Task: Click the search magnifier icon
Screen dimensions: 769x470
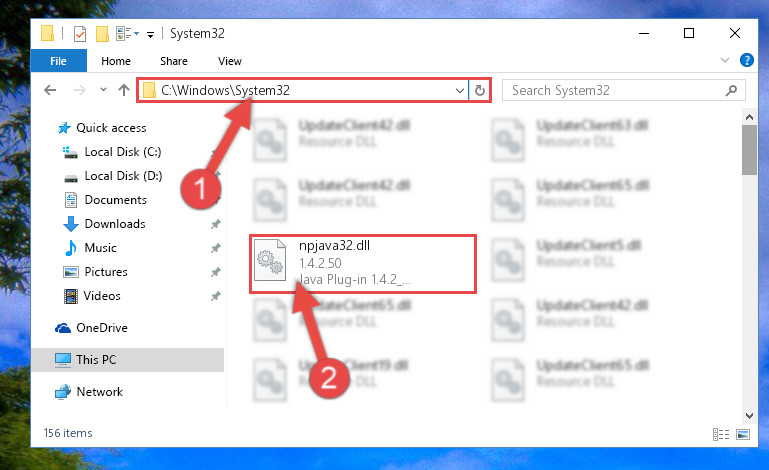Action: tap(731, 90)
